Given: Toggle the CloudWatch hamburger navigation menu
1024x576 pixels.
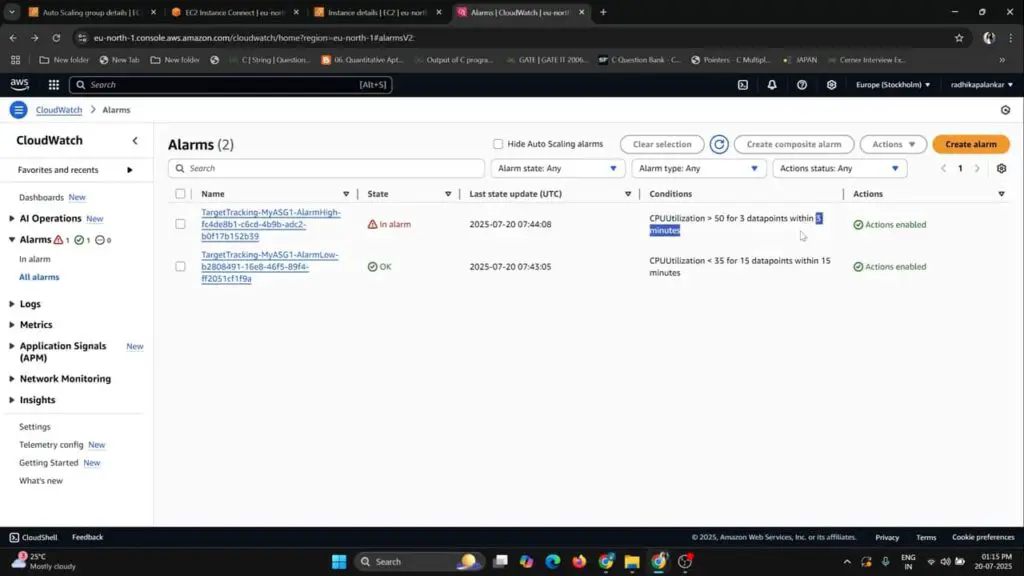Looking at the screenshot, I should pos(18,110).
